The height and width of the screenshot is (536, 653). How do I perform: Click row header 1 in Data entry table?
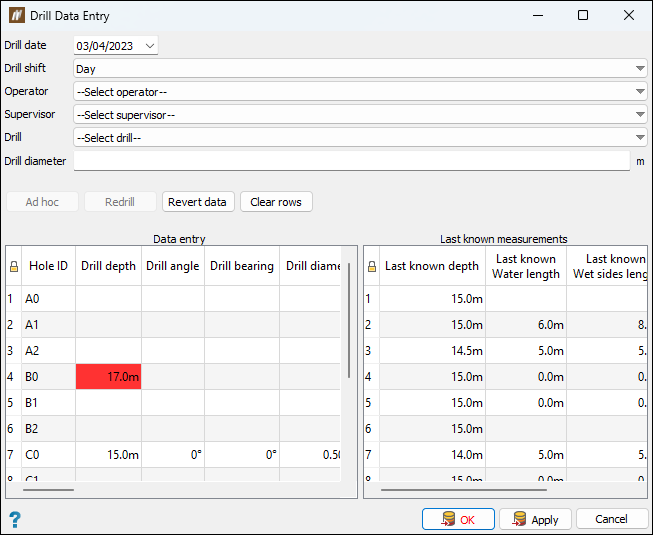14,299
